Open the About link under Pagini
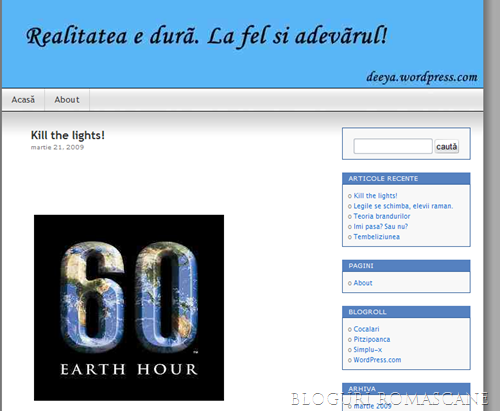Viewport: 500px width, 411px height. (363, 283)
